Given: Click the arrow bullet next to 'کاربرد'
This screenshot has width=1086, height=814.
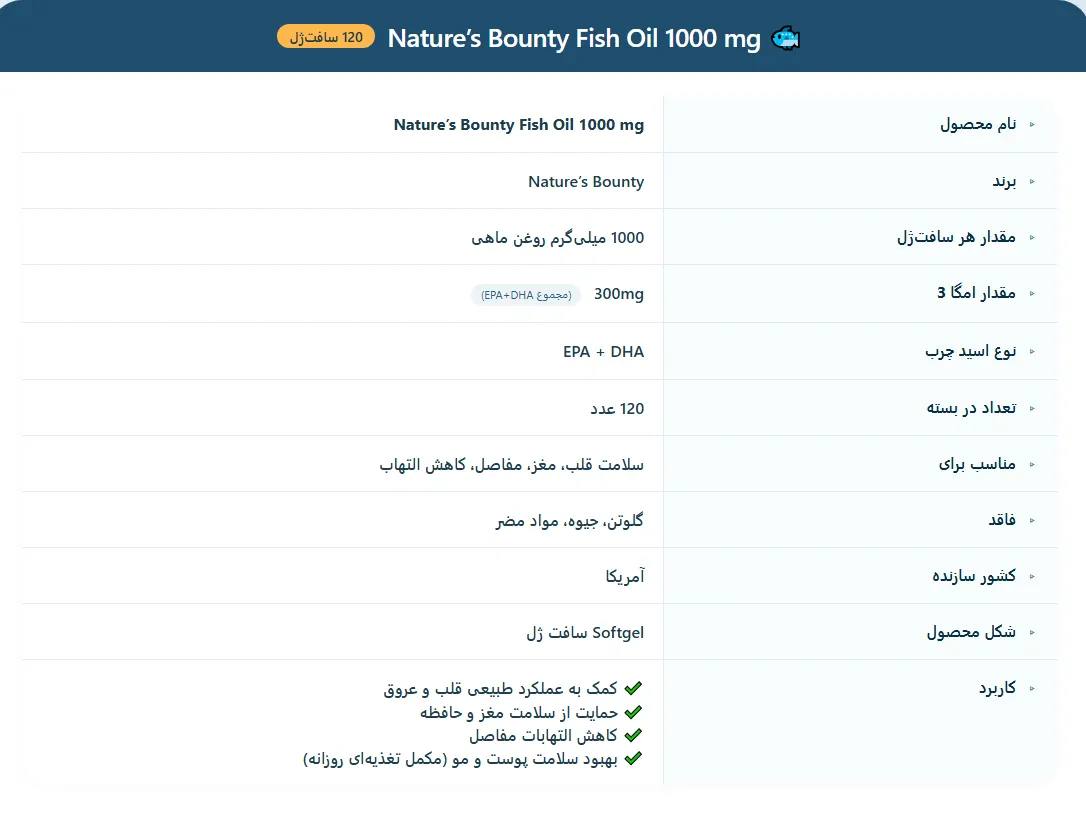Looking at the screenshot, I should pos(1032,689).
